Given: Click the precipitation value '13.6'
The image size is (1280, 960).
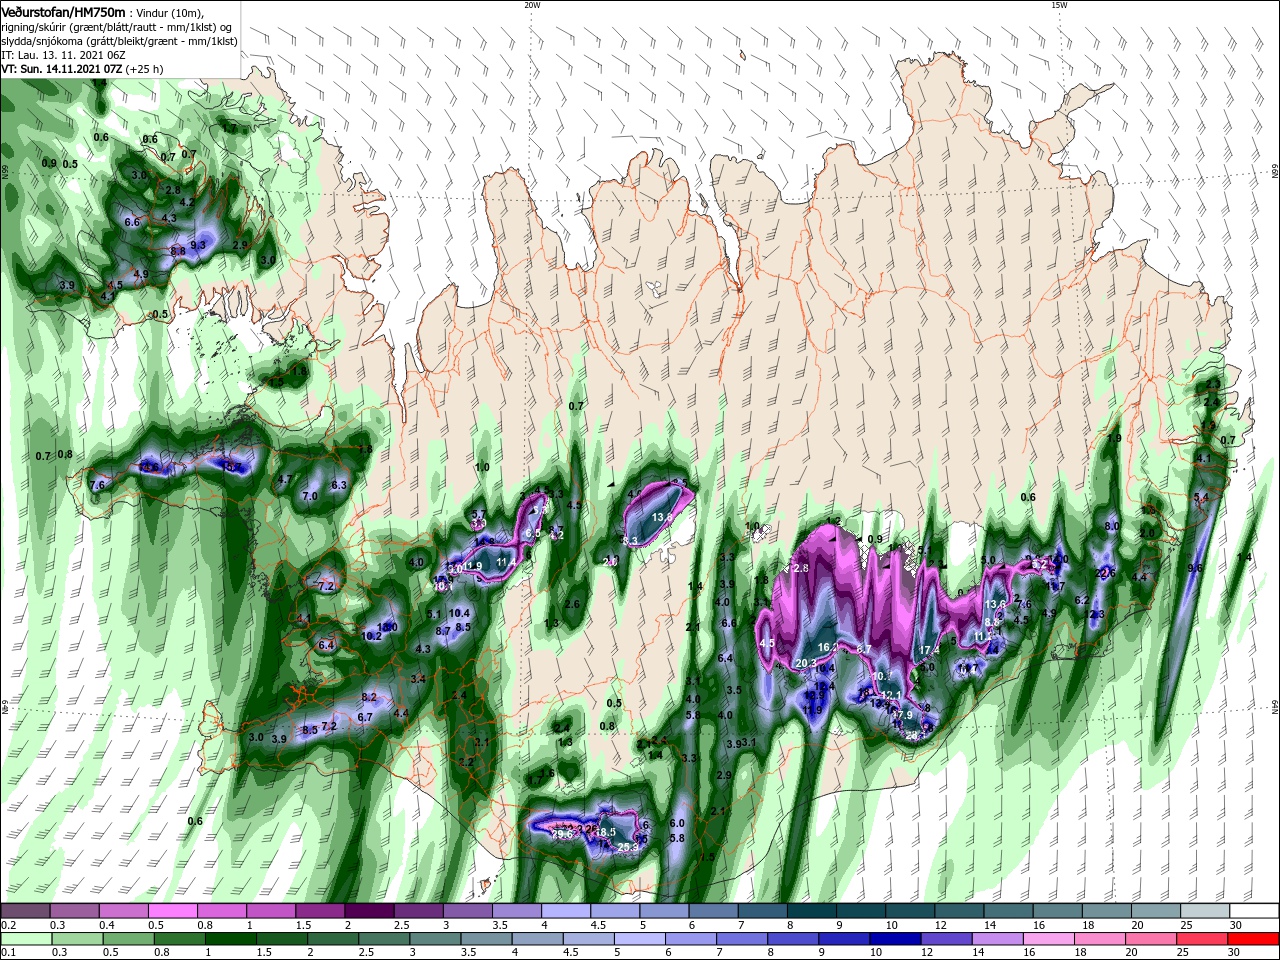Looking at the screenshot, I should (995, 604).
